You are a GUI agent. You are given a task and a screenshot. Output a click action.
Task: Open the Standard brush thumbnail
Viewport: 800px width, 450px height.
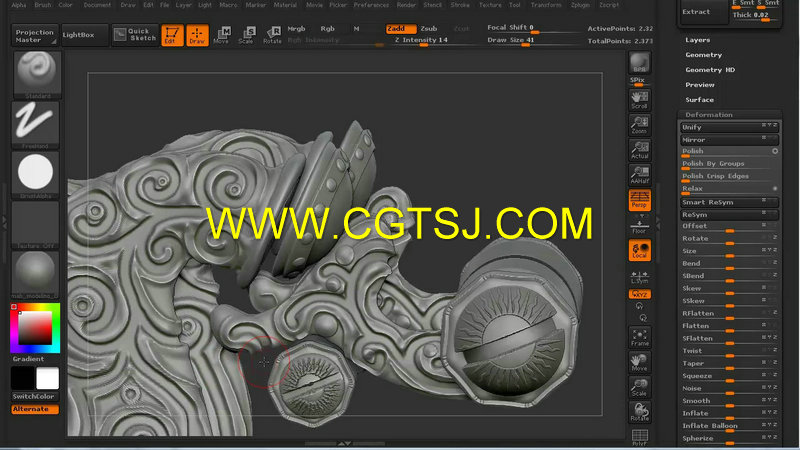click(x=37, y=74)
